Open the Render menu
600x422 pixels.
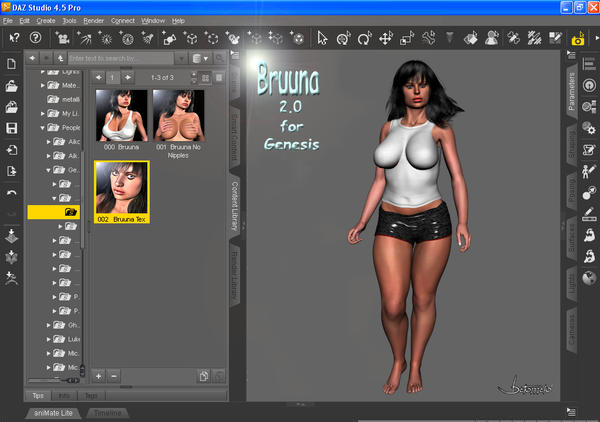(94, 21)
